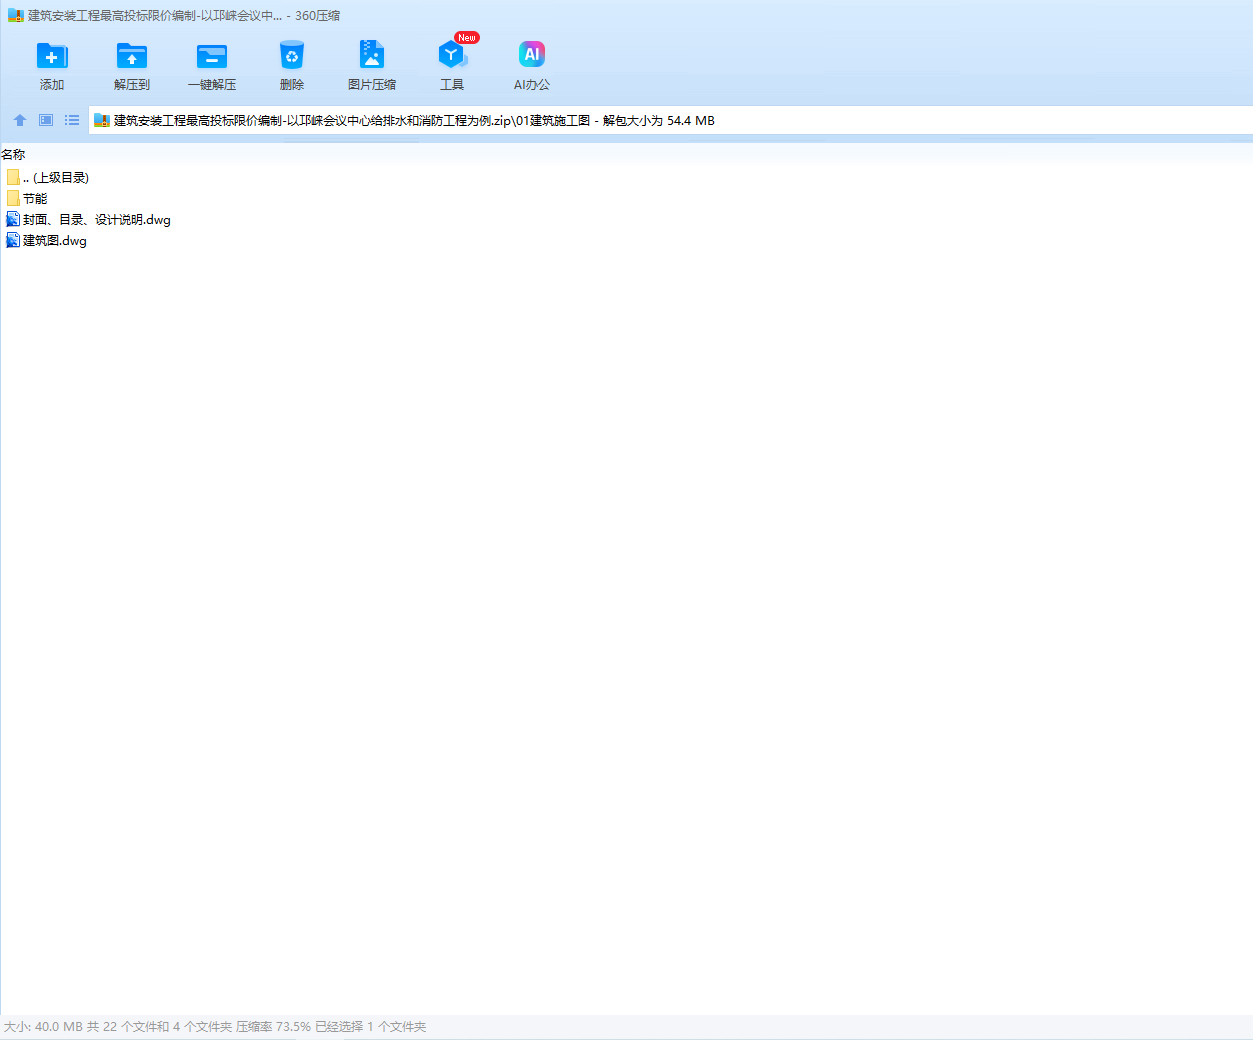1253x1040 pixels.
Task: Click the 名称 column header
Action: 13,154
